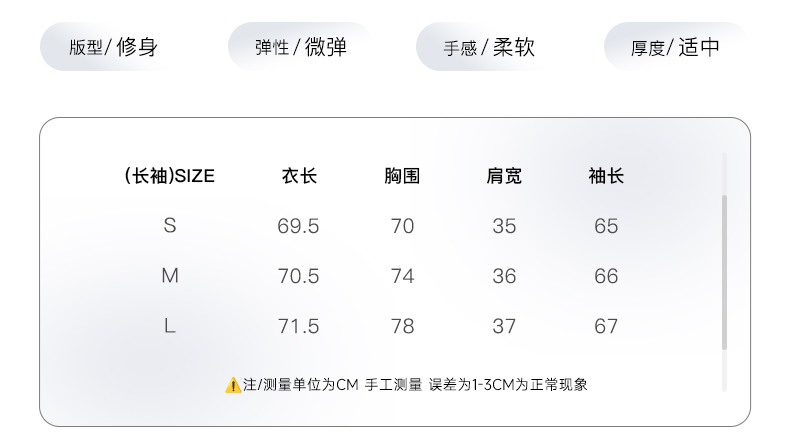
Task: Click the 37 shoulder width value
Action: point(504,326)
